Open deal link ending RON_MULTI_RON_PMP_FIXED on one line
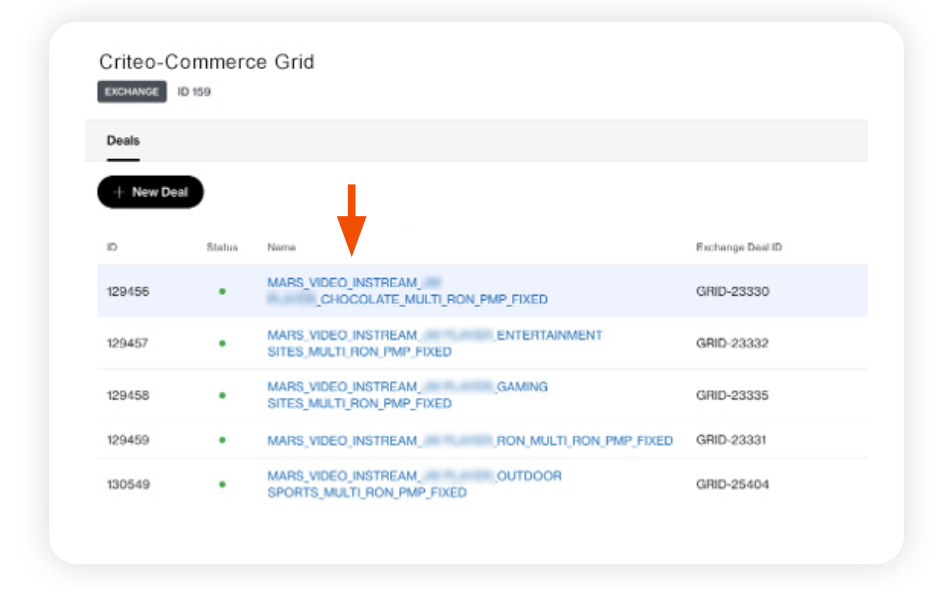 pos(469,440)
